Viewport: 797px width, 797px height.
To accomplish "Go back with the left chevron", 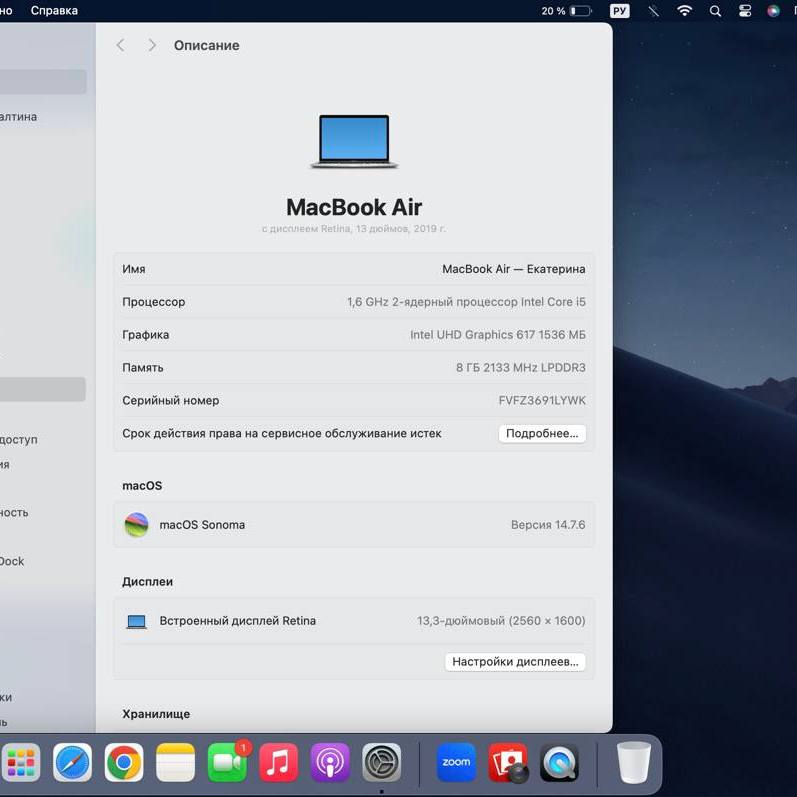I will [x=120, y=45].
